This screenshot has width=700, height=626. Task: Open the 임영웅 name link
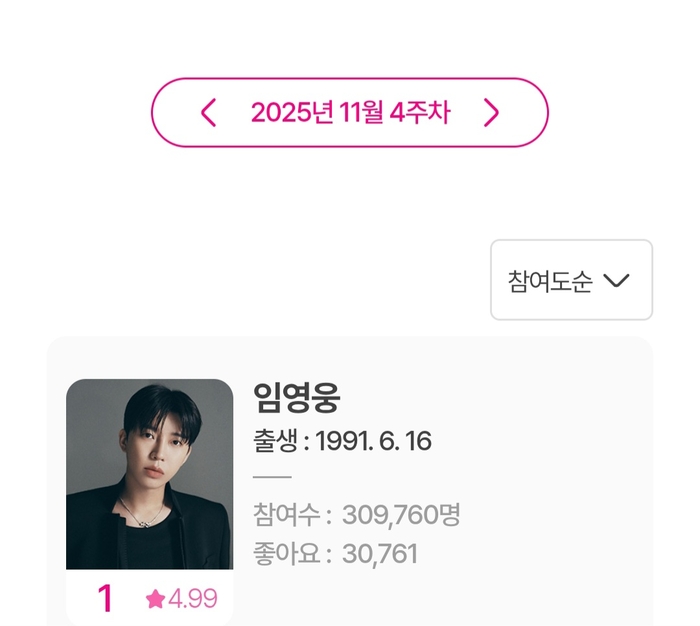(297, 398)
